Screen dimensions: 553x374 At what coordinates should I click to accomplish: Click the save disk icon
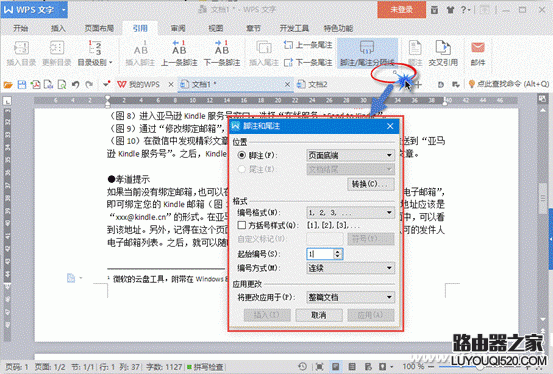(x=22, y=85)
